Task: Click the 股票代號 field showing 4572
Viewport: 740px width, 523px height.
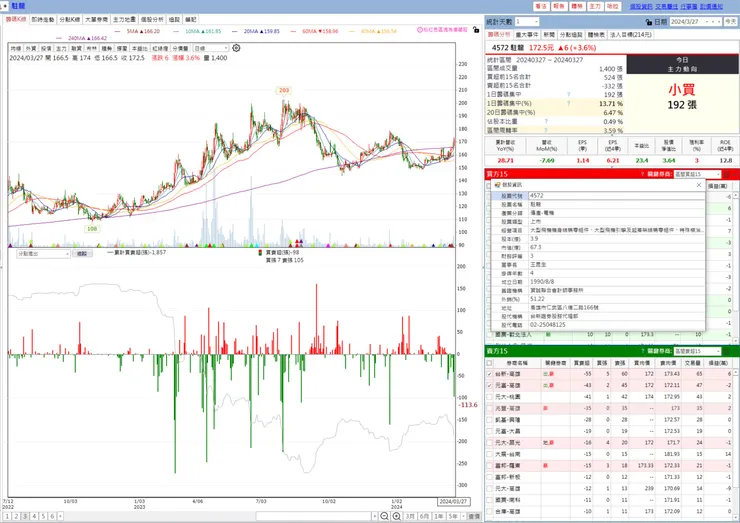Action: 616,195
